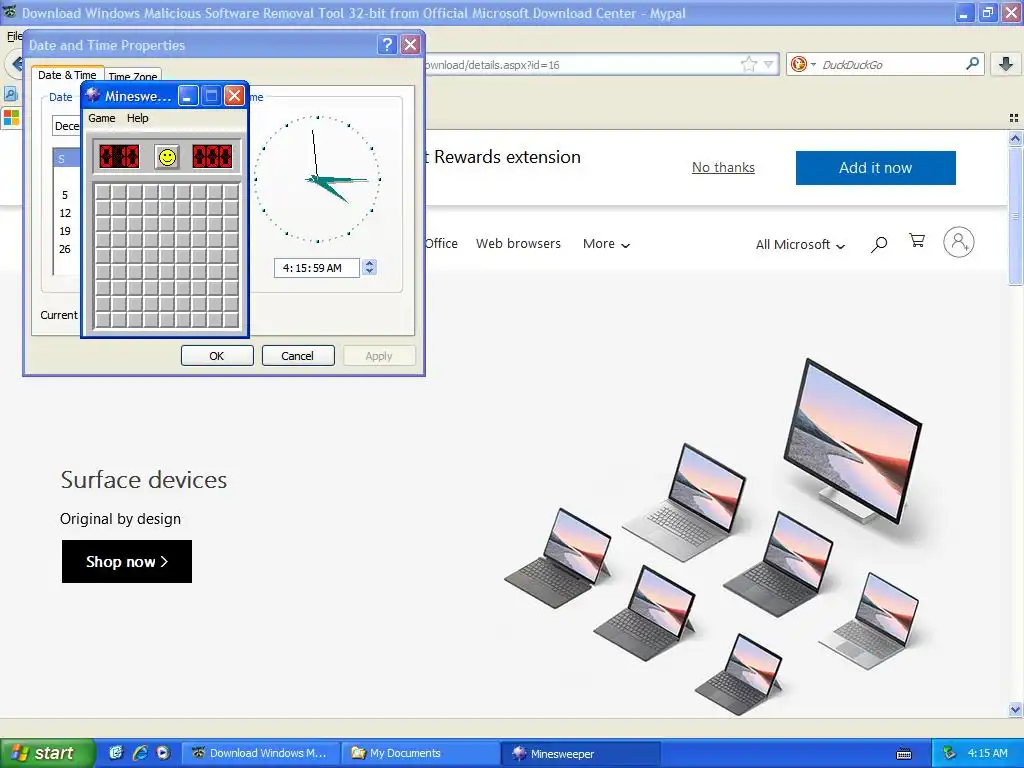Open Internet Explorer from Quick Launch
Screen dimensions: 1024x768
point(140,753)
